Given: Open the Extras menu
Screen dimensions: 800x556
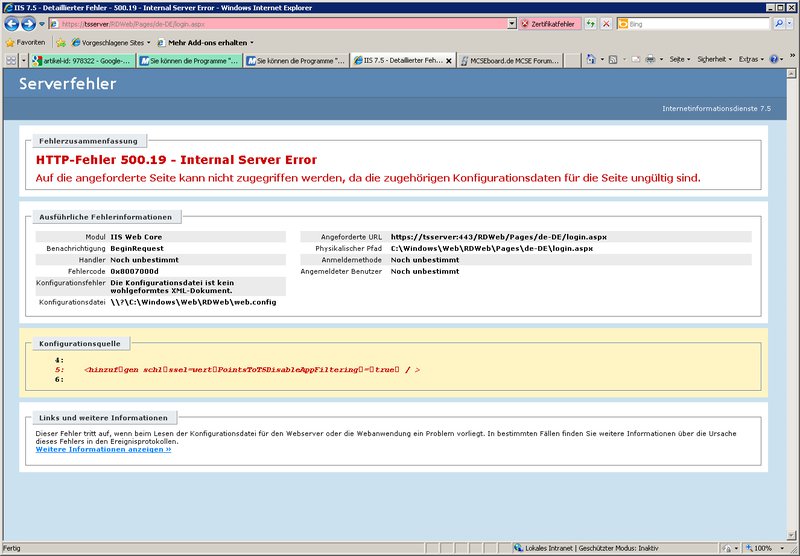Looking at the screenshot, I should (751, 60).
